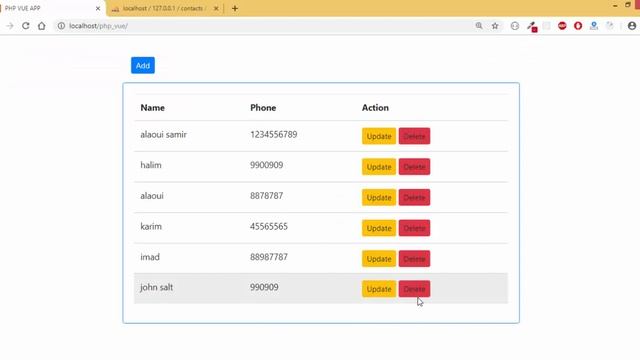
Task: View site information icon in address bar
Action: point(61,26)
